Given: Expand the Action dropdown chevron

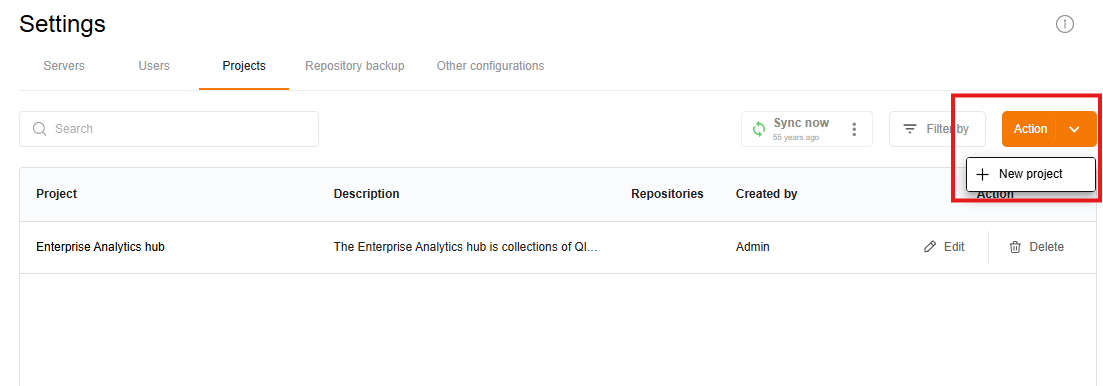Looking at the screenshot, I should click(x=1074, y=129).
